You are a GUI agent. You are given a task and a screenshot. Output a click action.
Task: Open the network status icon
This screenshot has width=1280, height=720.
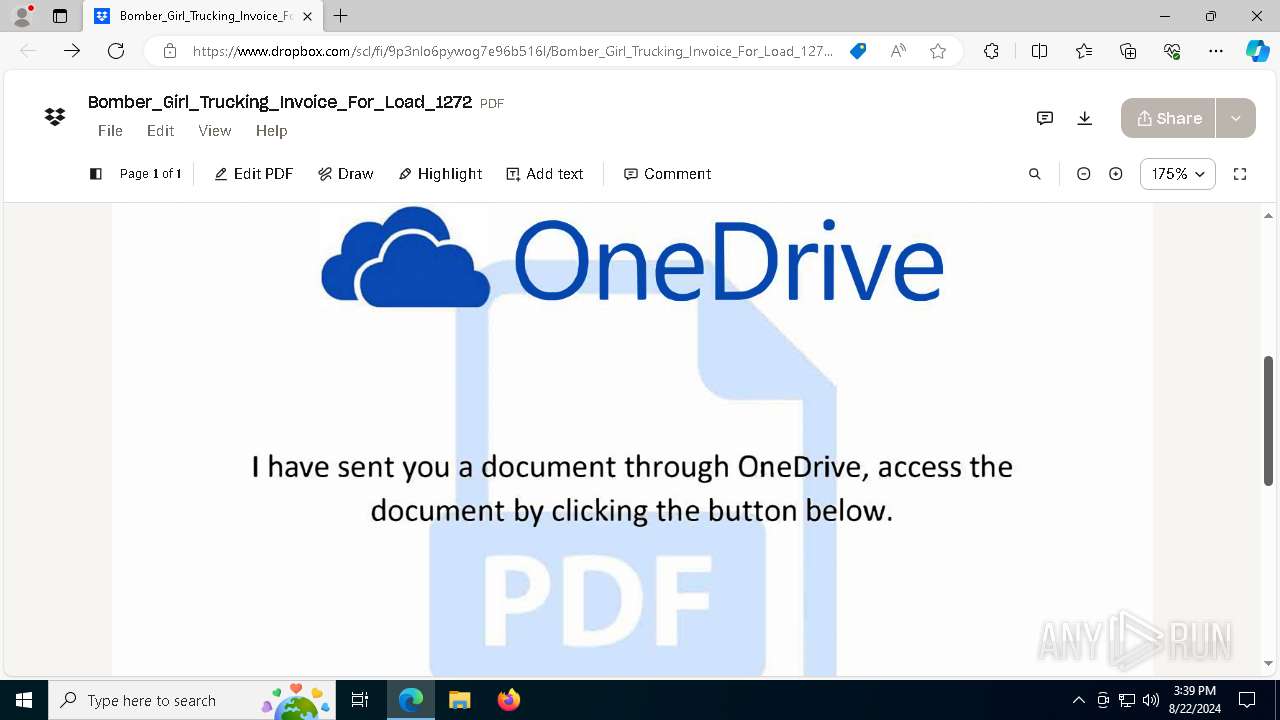tap(1127, 700)
